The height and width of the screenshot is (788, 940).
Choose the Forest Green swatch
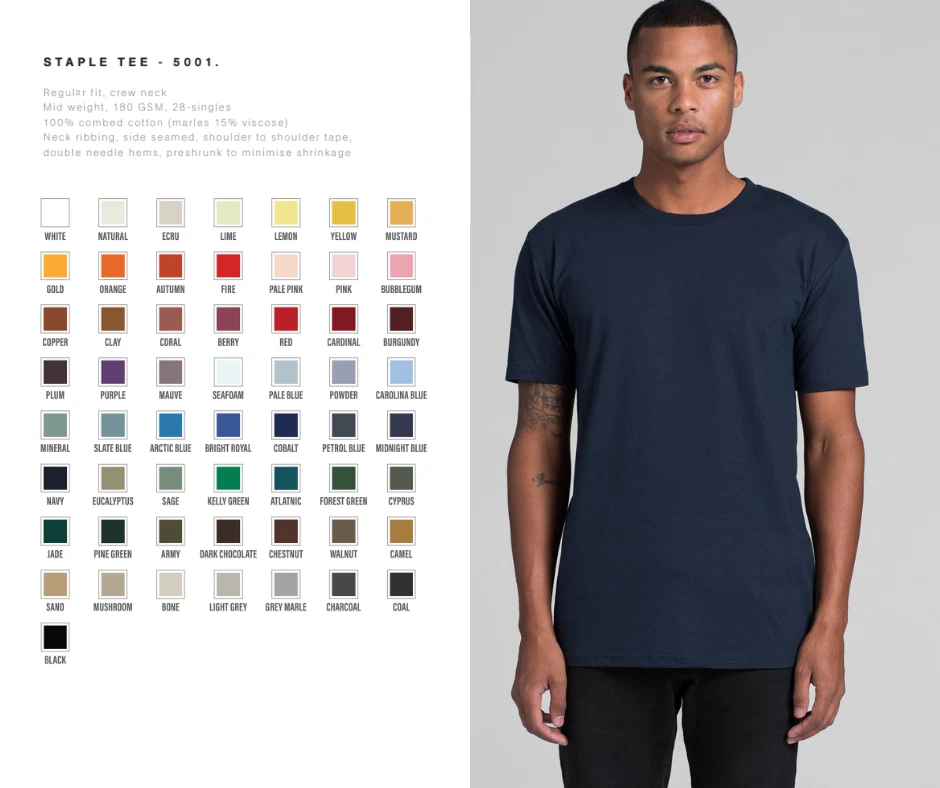344,478
